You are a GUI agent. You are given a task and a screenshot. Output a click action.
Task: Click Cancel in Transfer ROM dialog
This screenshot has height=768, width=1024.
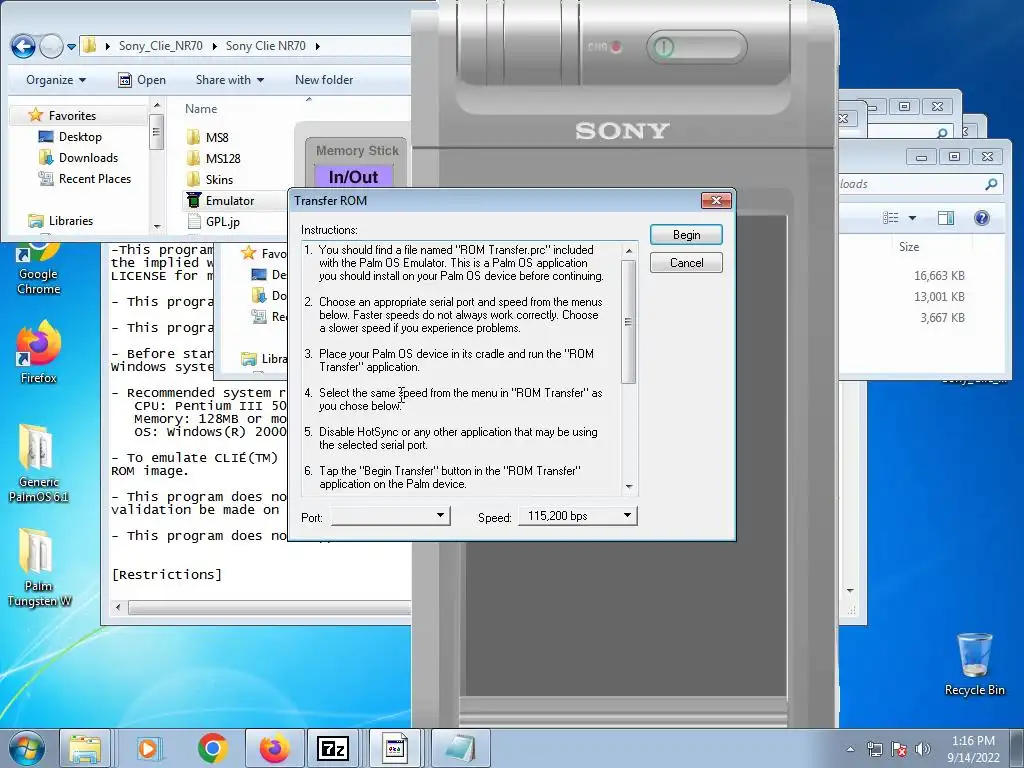tap(686, 263)
